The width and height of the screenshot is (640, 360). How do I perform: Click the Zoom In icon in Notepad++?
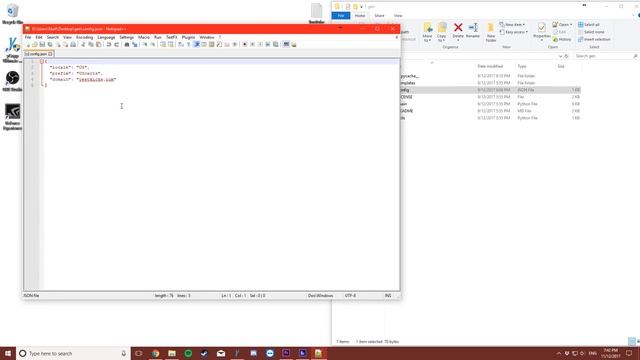coord(144,44)
